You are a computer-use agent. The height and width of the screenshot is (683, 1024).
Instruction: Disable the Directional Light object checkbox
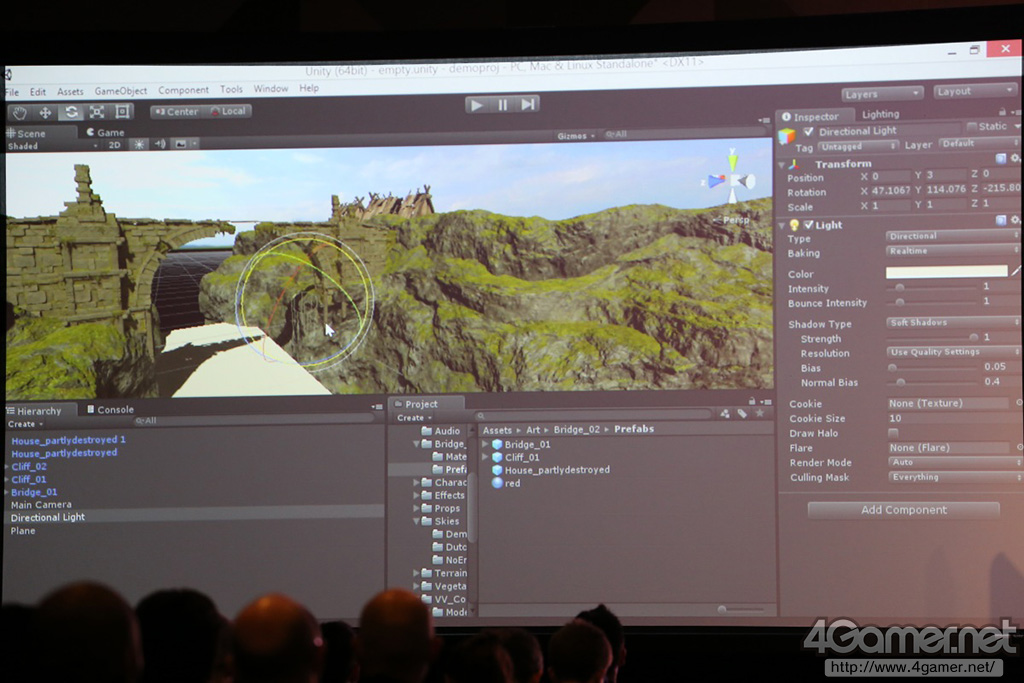click(808, 131)
